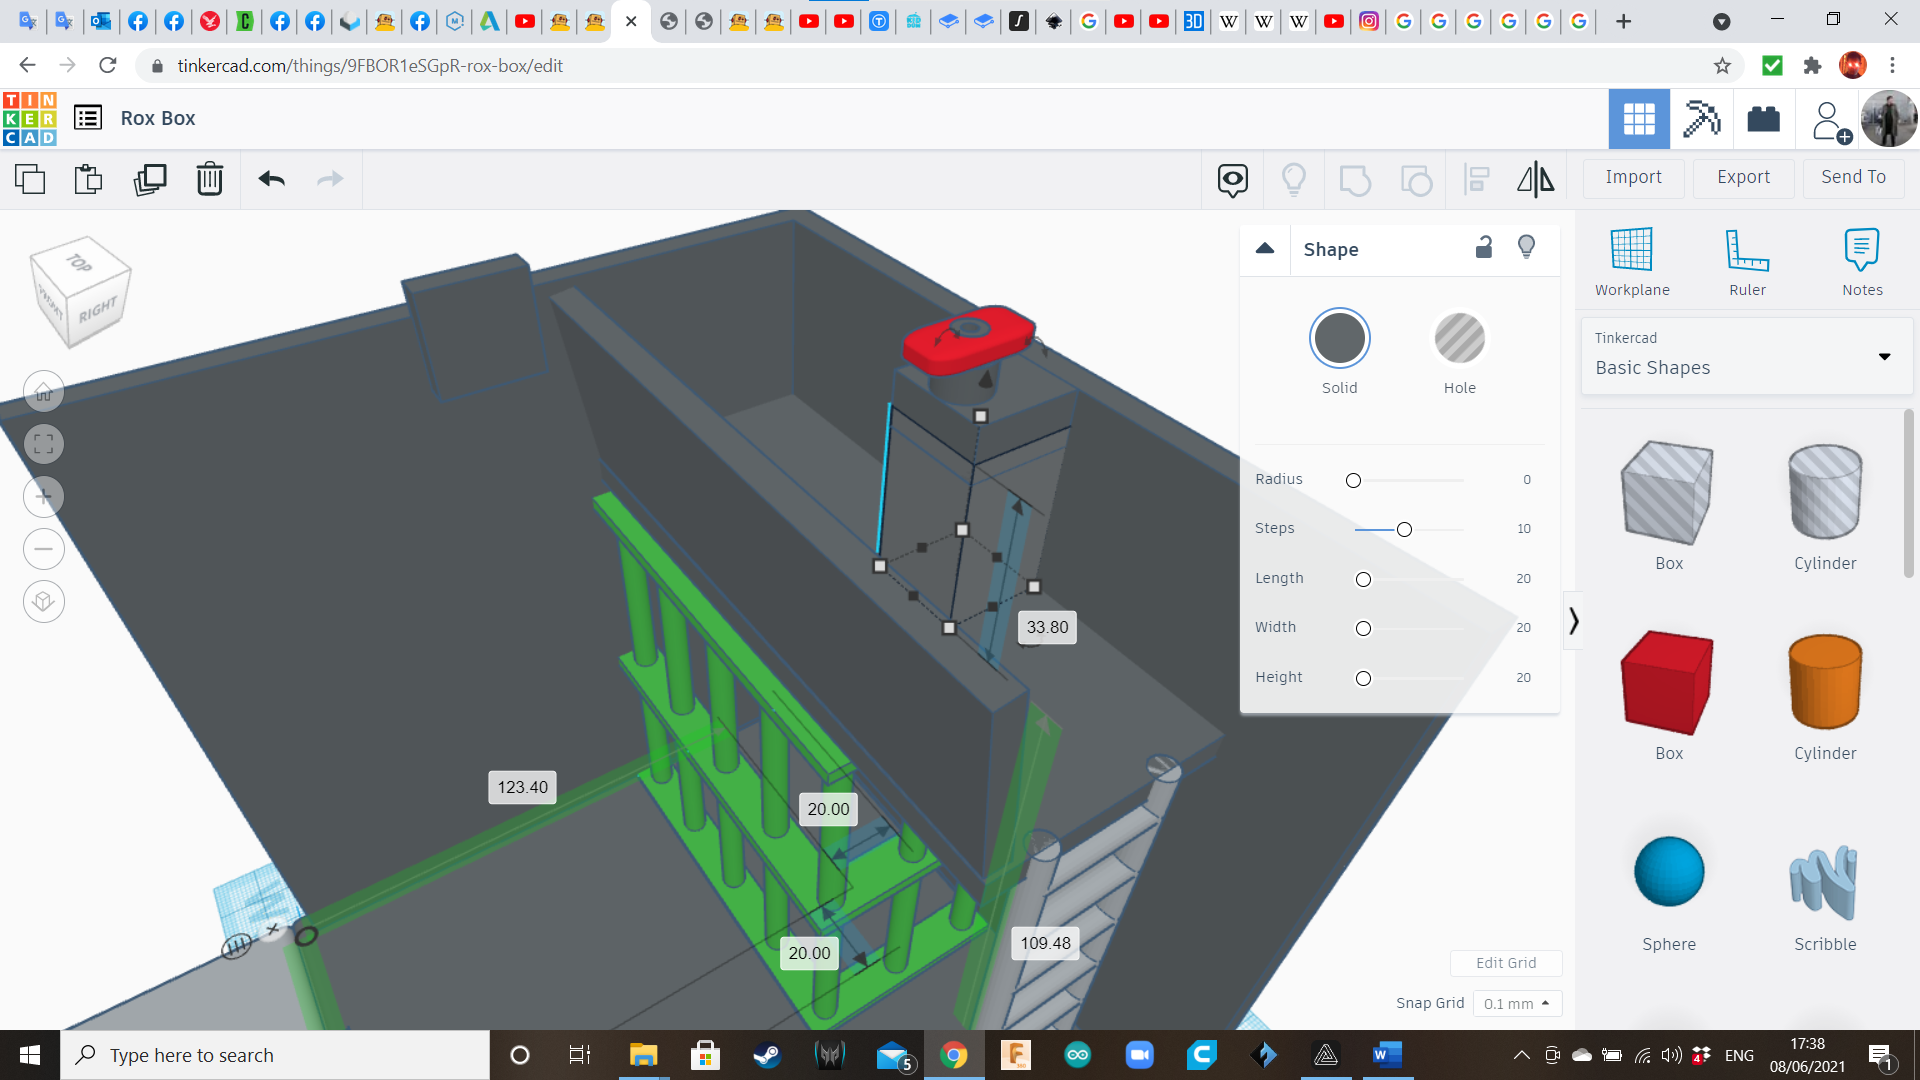Switch to Blocks mode pickaxe icon
This screenshot has width=1920, height=1080.
[1701, 119]
